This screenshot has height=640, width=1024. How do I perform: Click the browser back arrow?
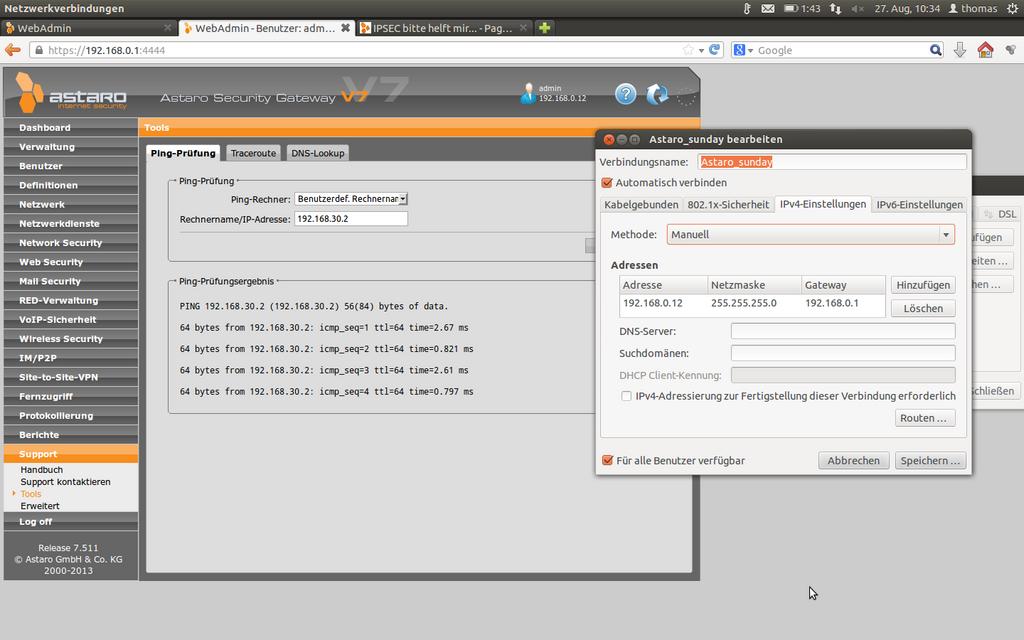[13, 49]
